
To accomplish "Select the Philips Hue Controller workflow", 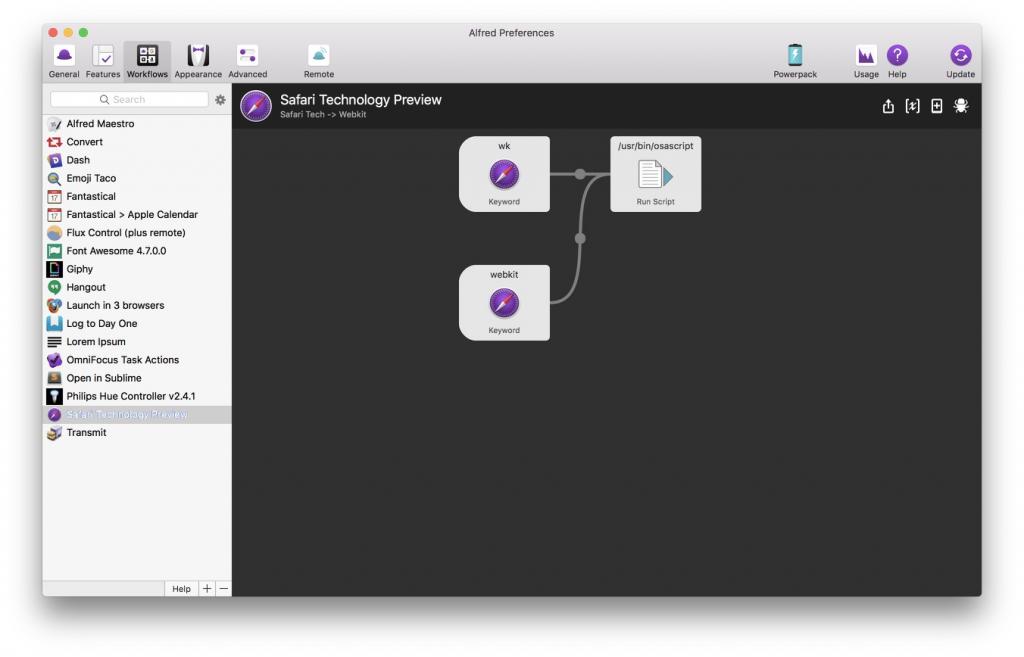I will [x=130, y=396].
